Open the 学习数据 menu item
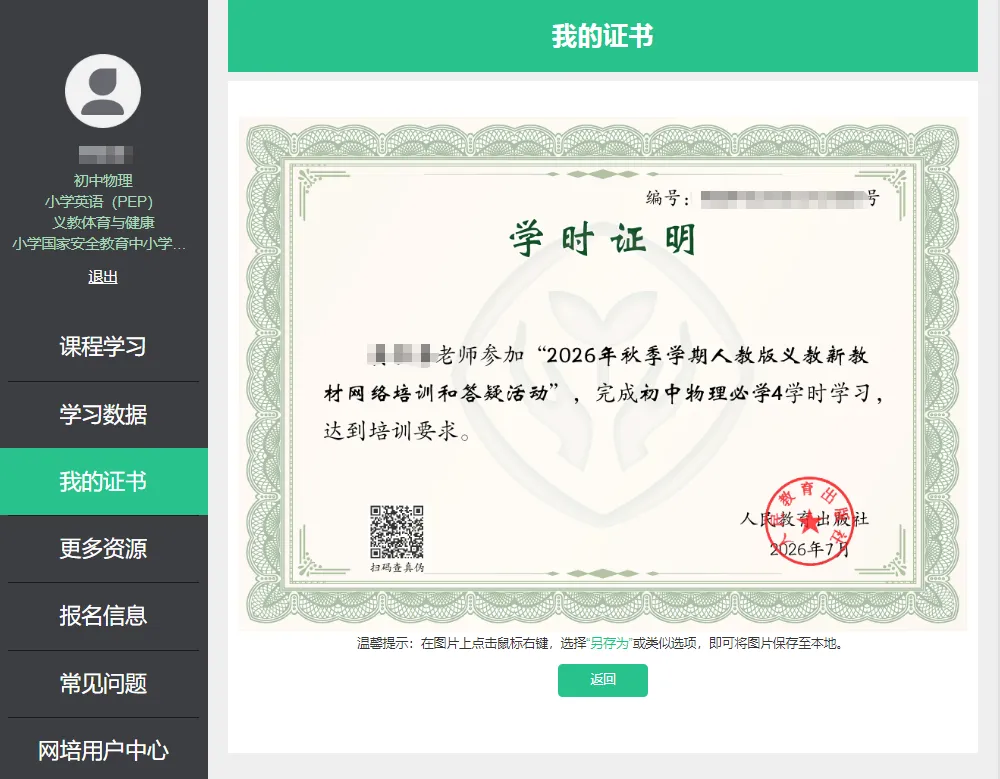 pos(103,415)
